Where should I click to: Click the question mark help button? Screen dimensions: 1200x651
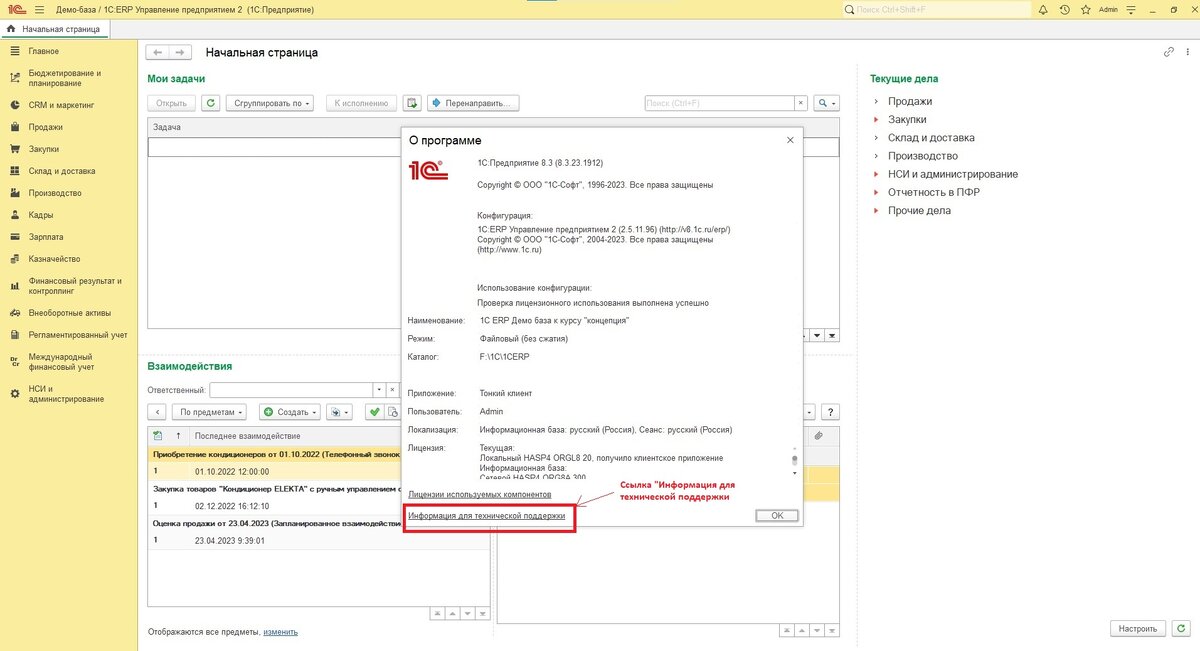pyautogui.click(x=829, y=411)
